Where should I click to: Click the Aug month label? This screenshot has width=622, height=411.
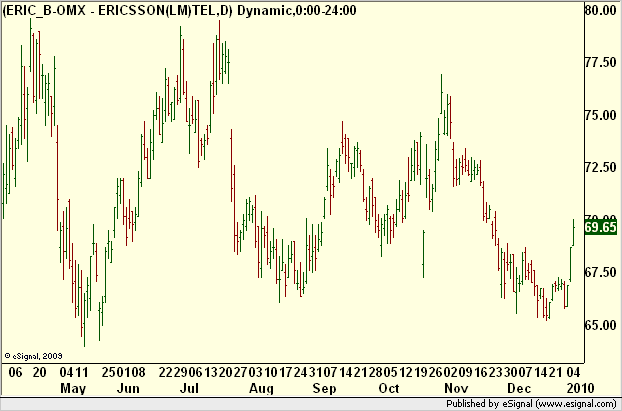[261, 388]
